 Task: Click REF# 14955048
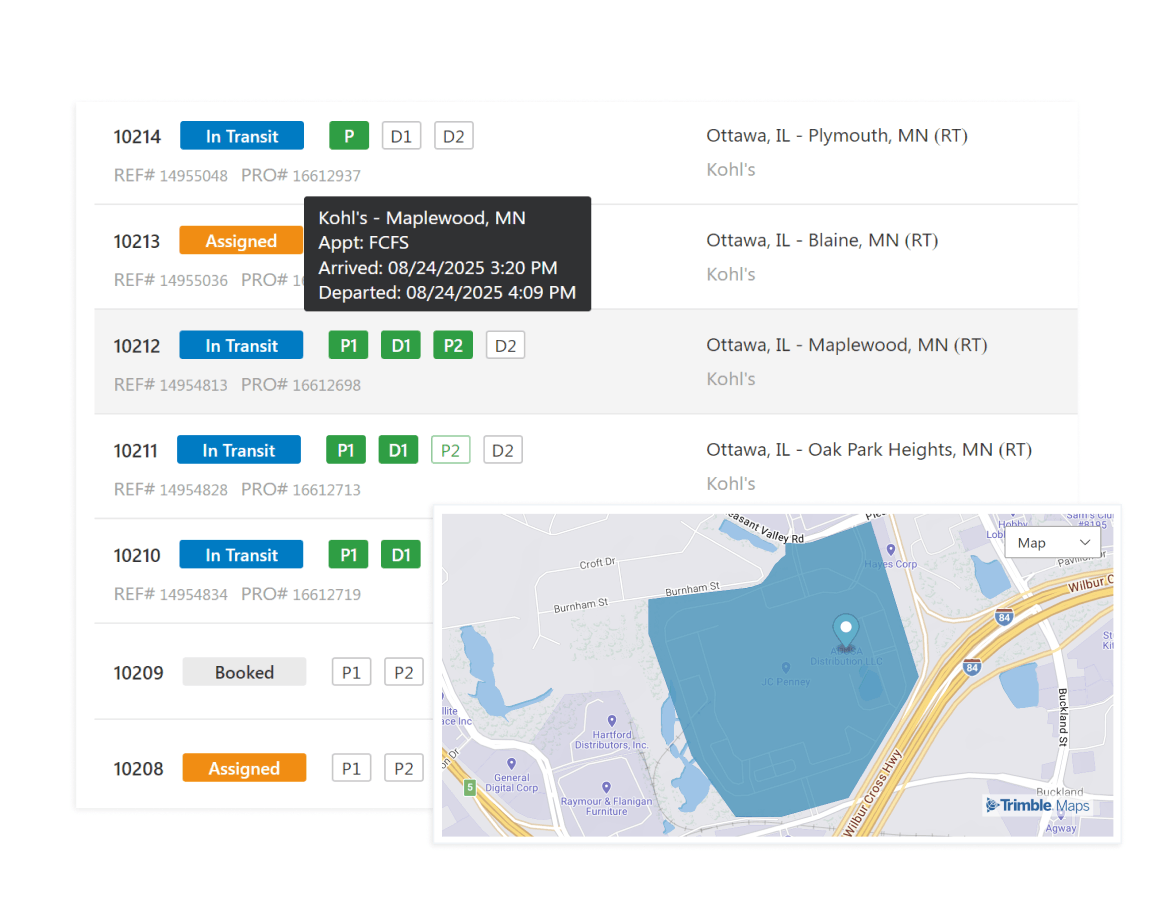(x=171, y=176)
